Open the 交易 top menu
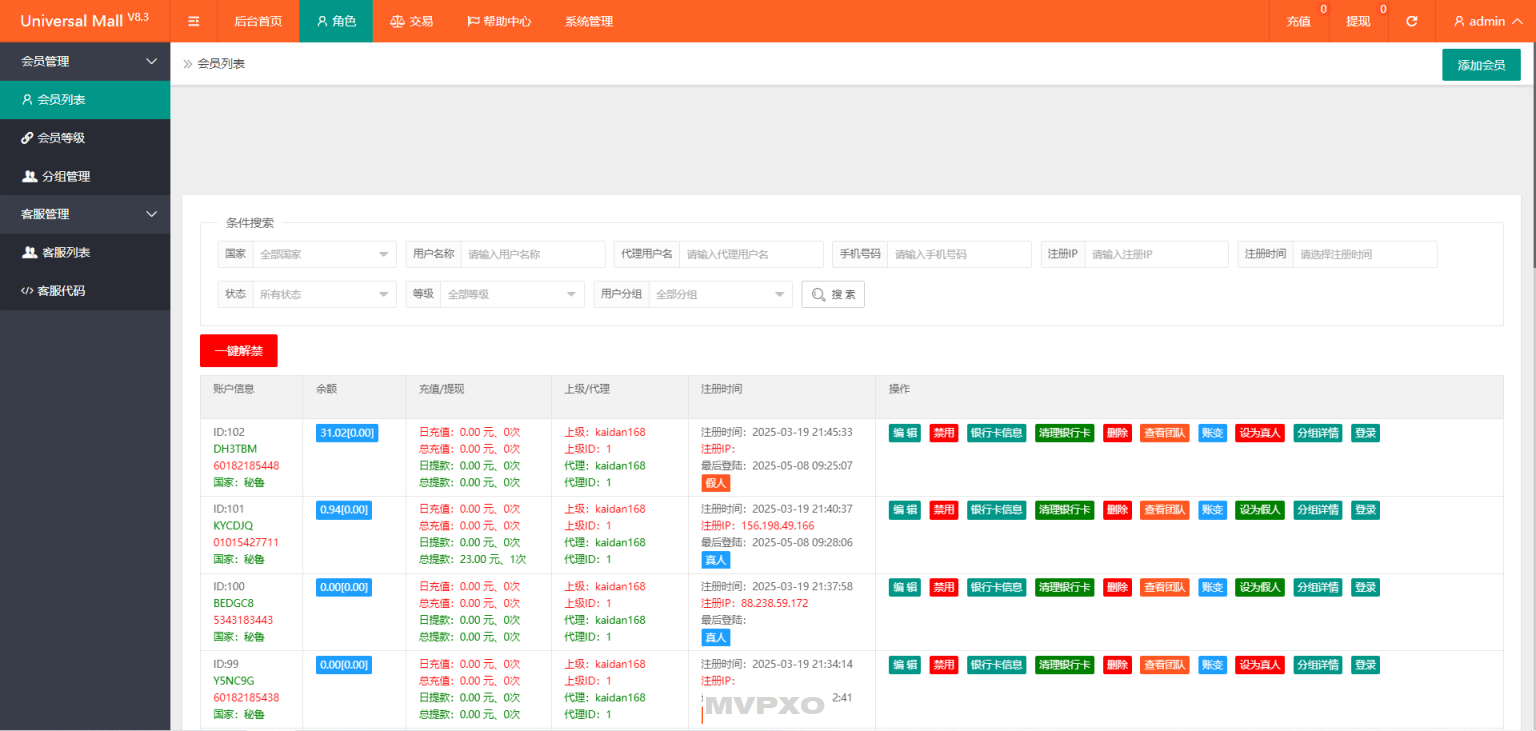Screen dimensions: 1536x731 click(412, 21)
